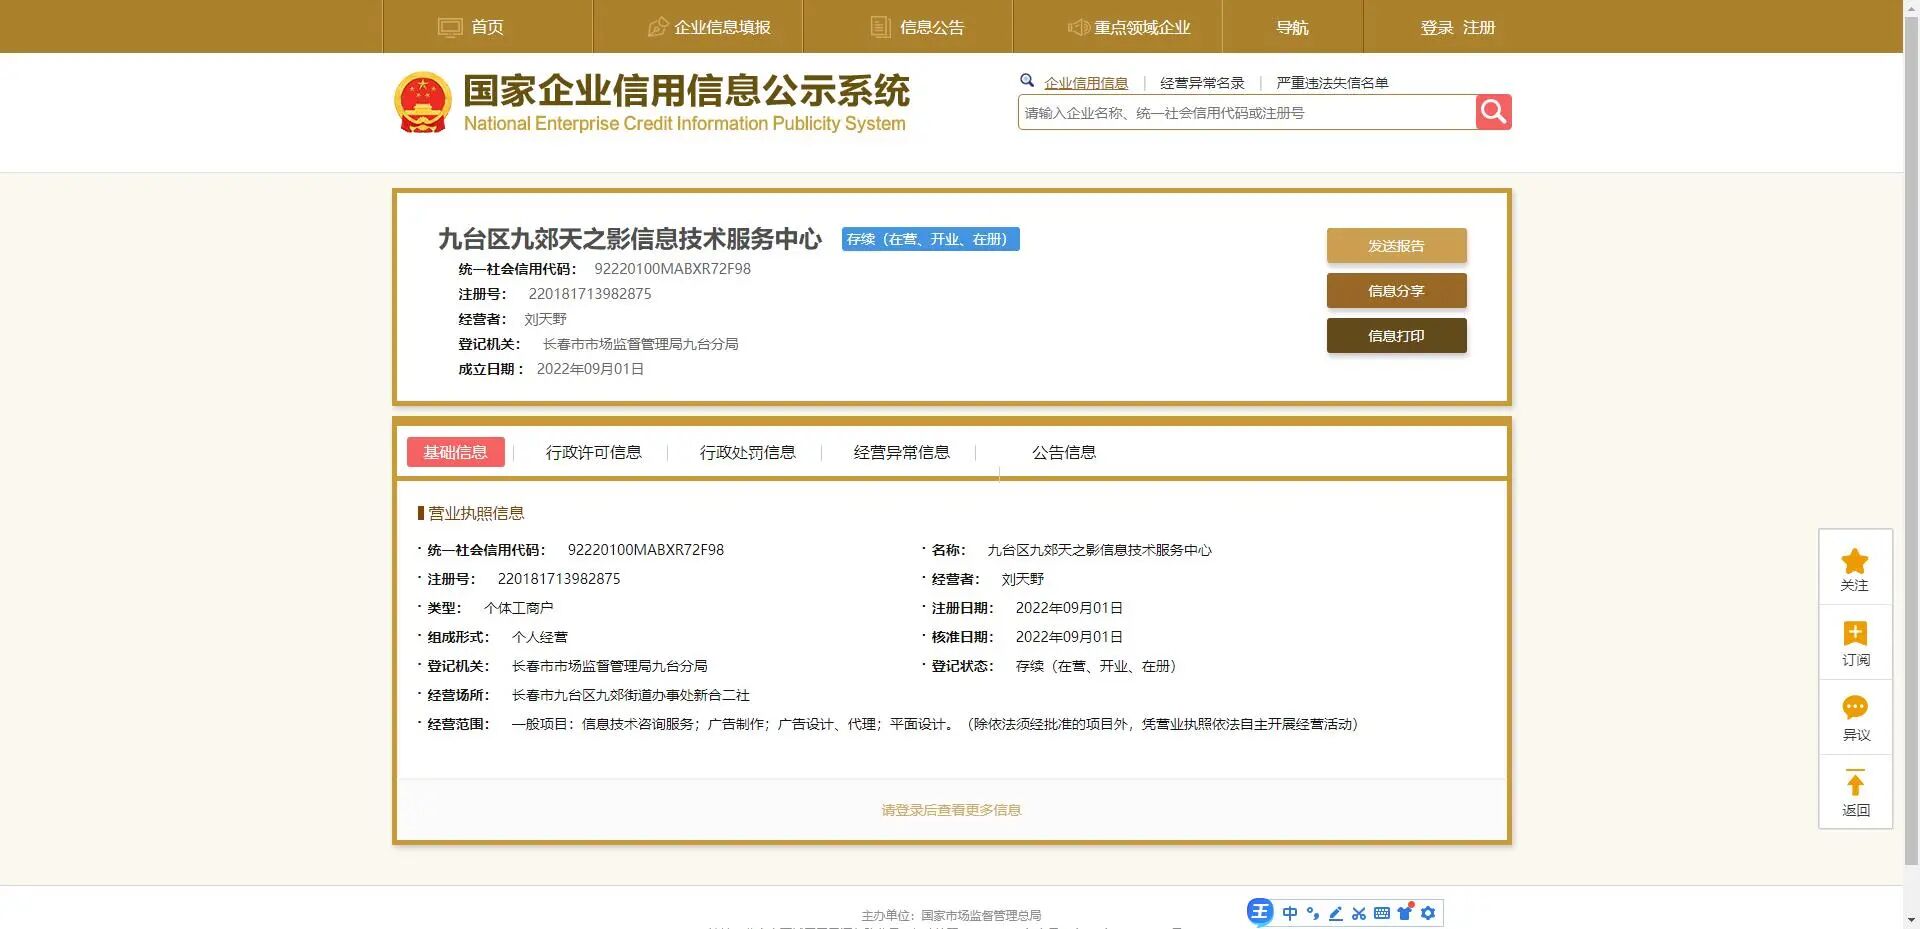Click the 订阅 subscribe plus icon
This screenshot has width=1920, height=929.
[1855, 633]
